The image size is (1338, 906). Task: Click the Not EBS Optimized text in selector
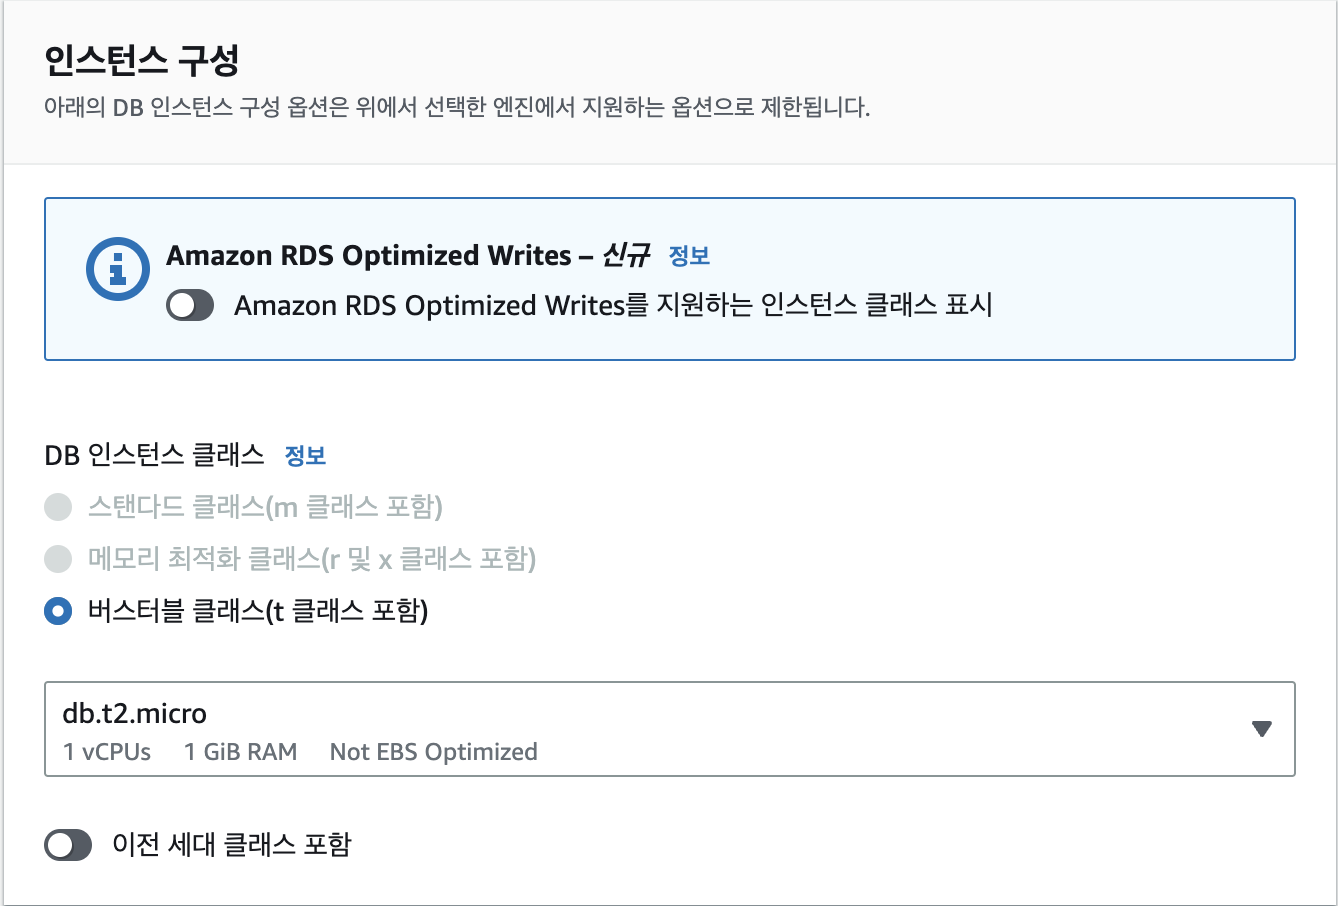coord(434,752)
